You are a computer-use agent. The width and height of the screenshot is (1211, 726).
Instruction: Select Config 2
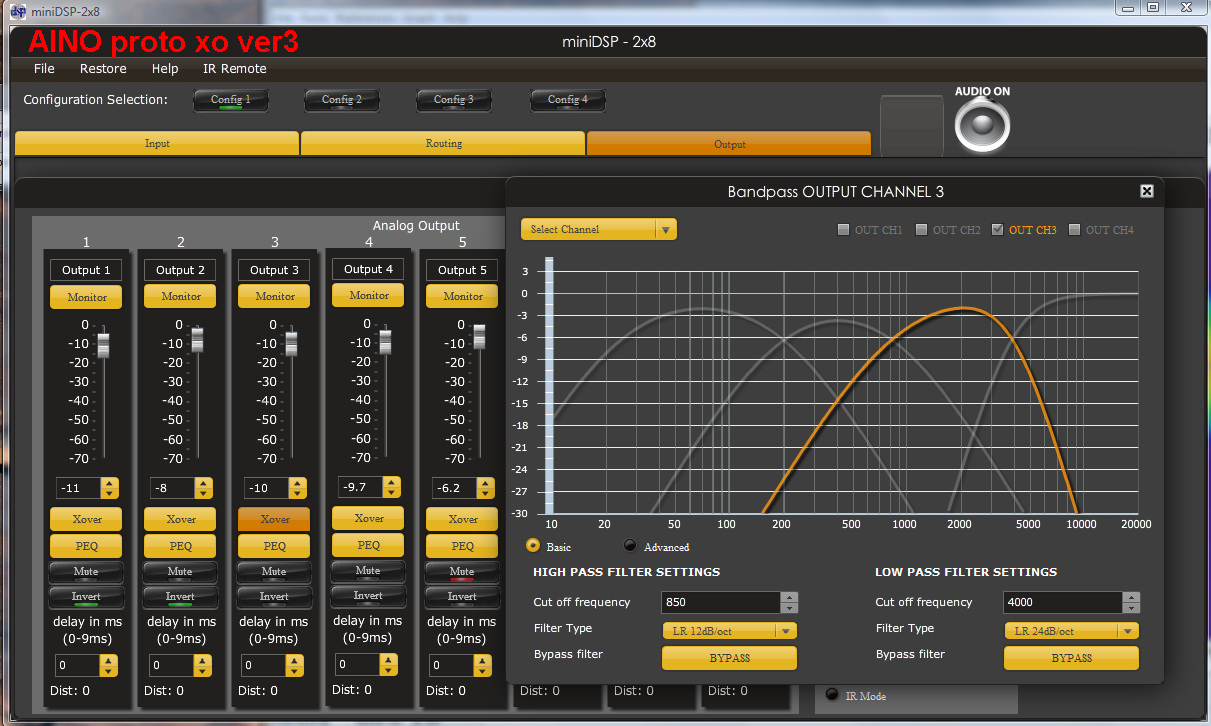[x=342, y=100]
